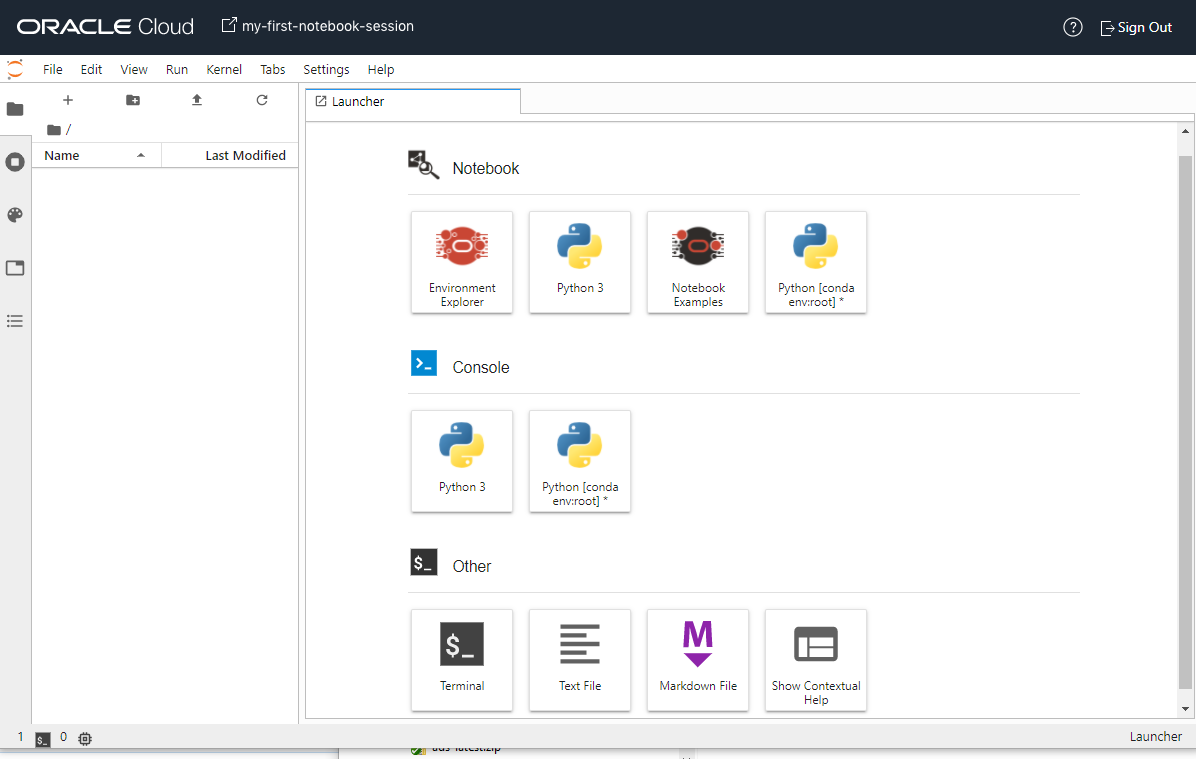Screen dimensions: 1196x759
Task: Start Python [conda env:root] console
Action: [580, 462]
